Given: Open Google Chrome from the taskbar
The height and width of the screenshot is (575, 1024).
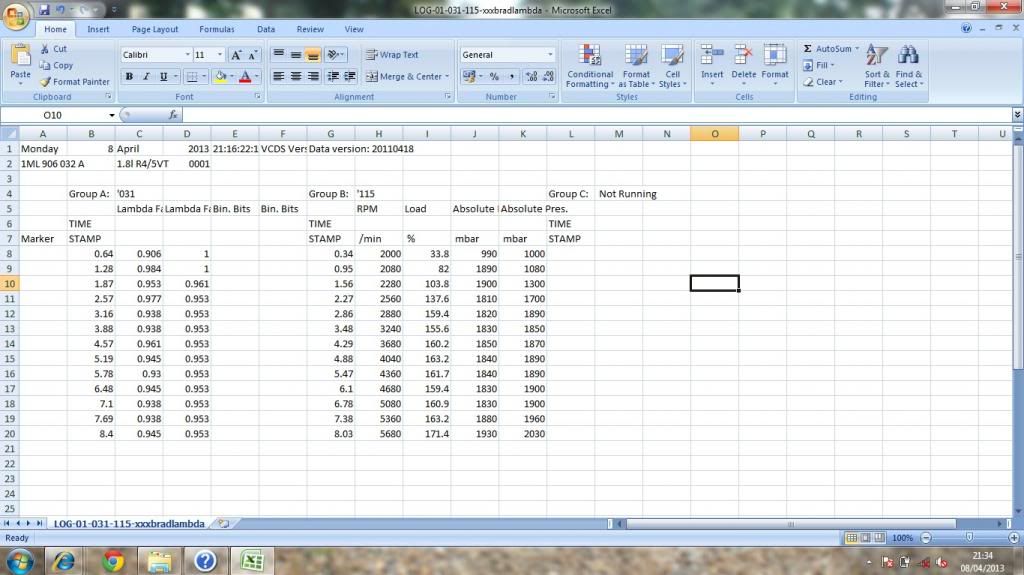Looking at the screenshot, I should [x=112, y=560].
